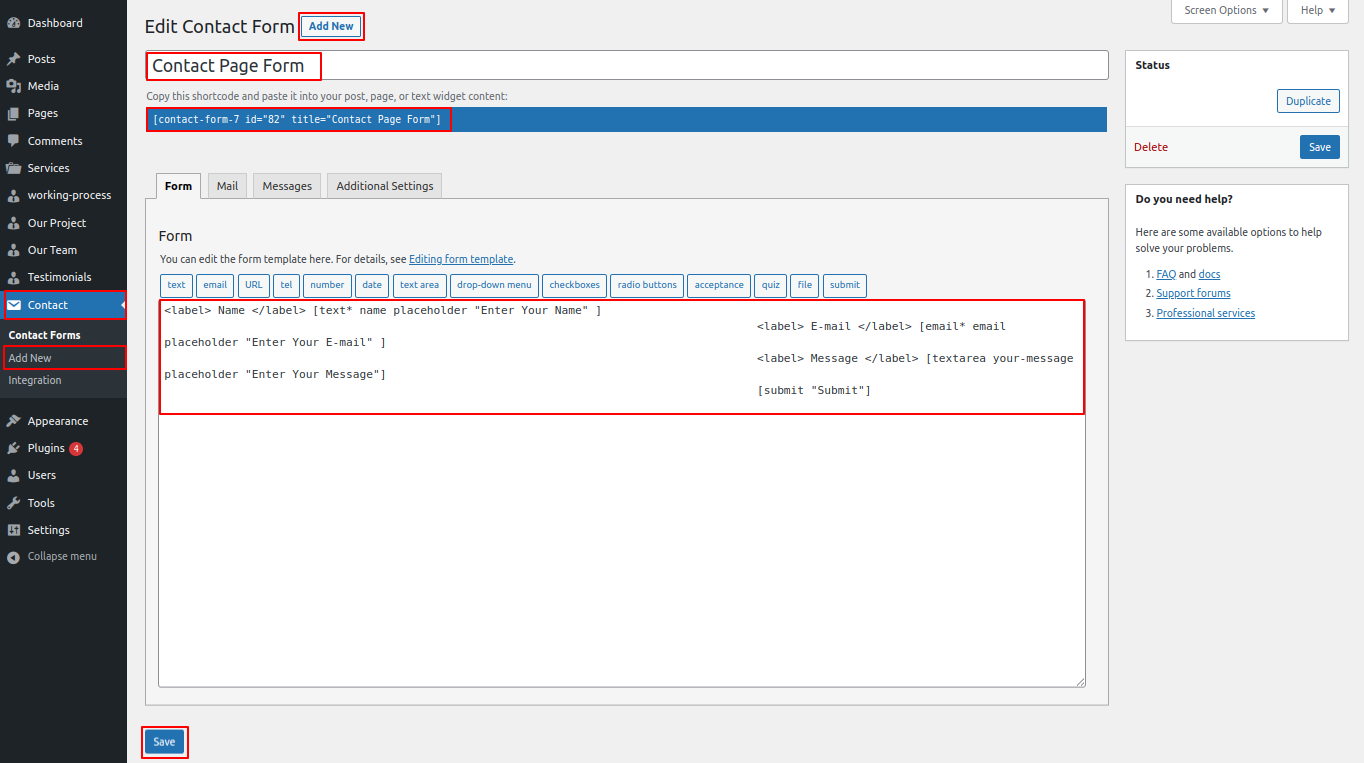
Task: Click the Contact Page Form title field
Action: click(626, 66)
